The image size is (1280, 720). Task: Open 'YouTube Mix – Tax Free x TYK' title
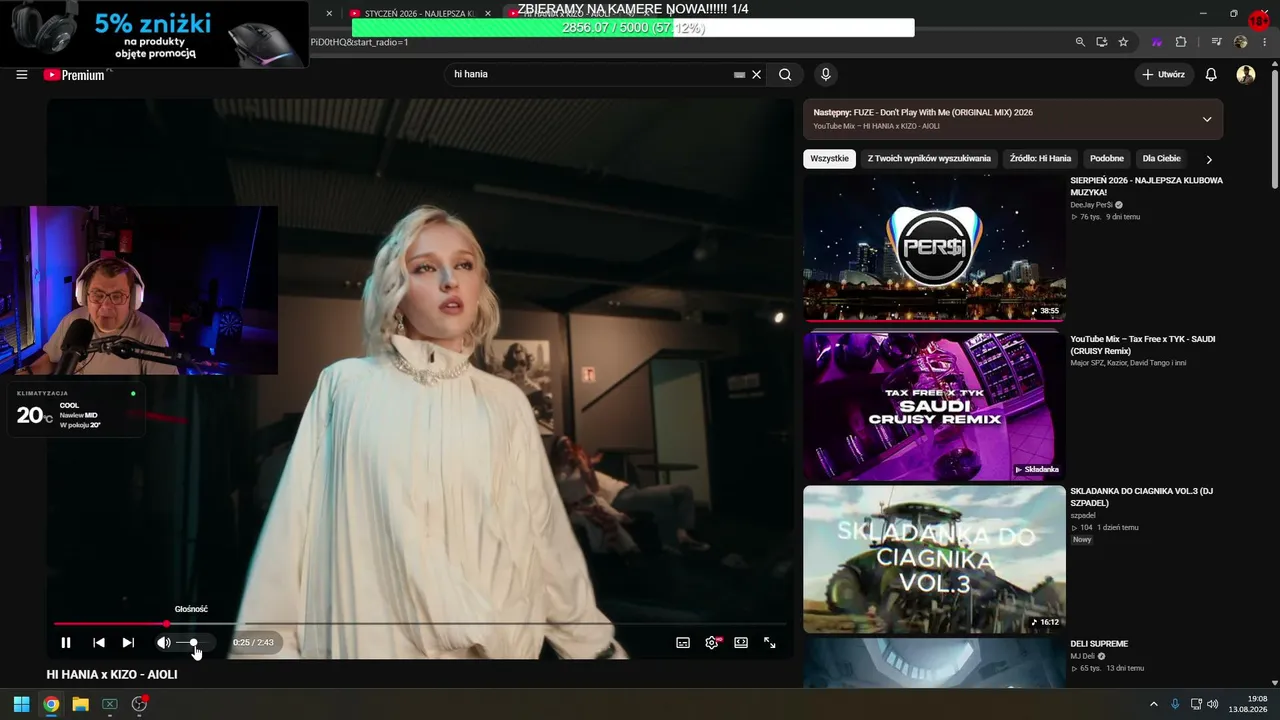coord(1143,345)
